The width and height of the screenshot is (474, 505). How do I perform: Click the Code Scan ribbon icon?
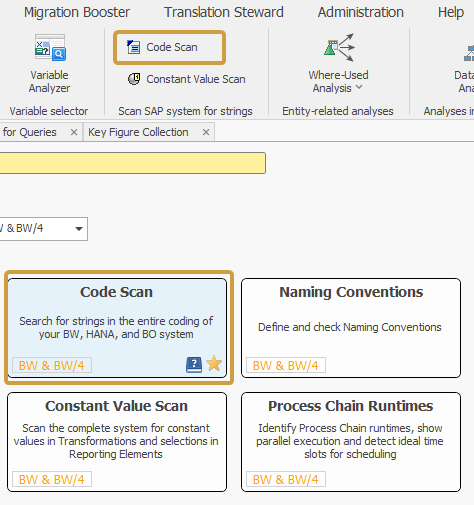tap(133, 47)
